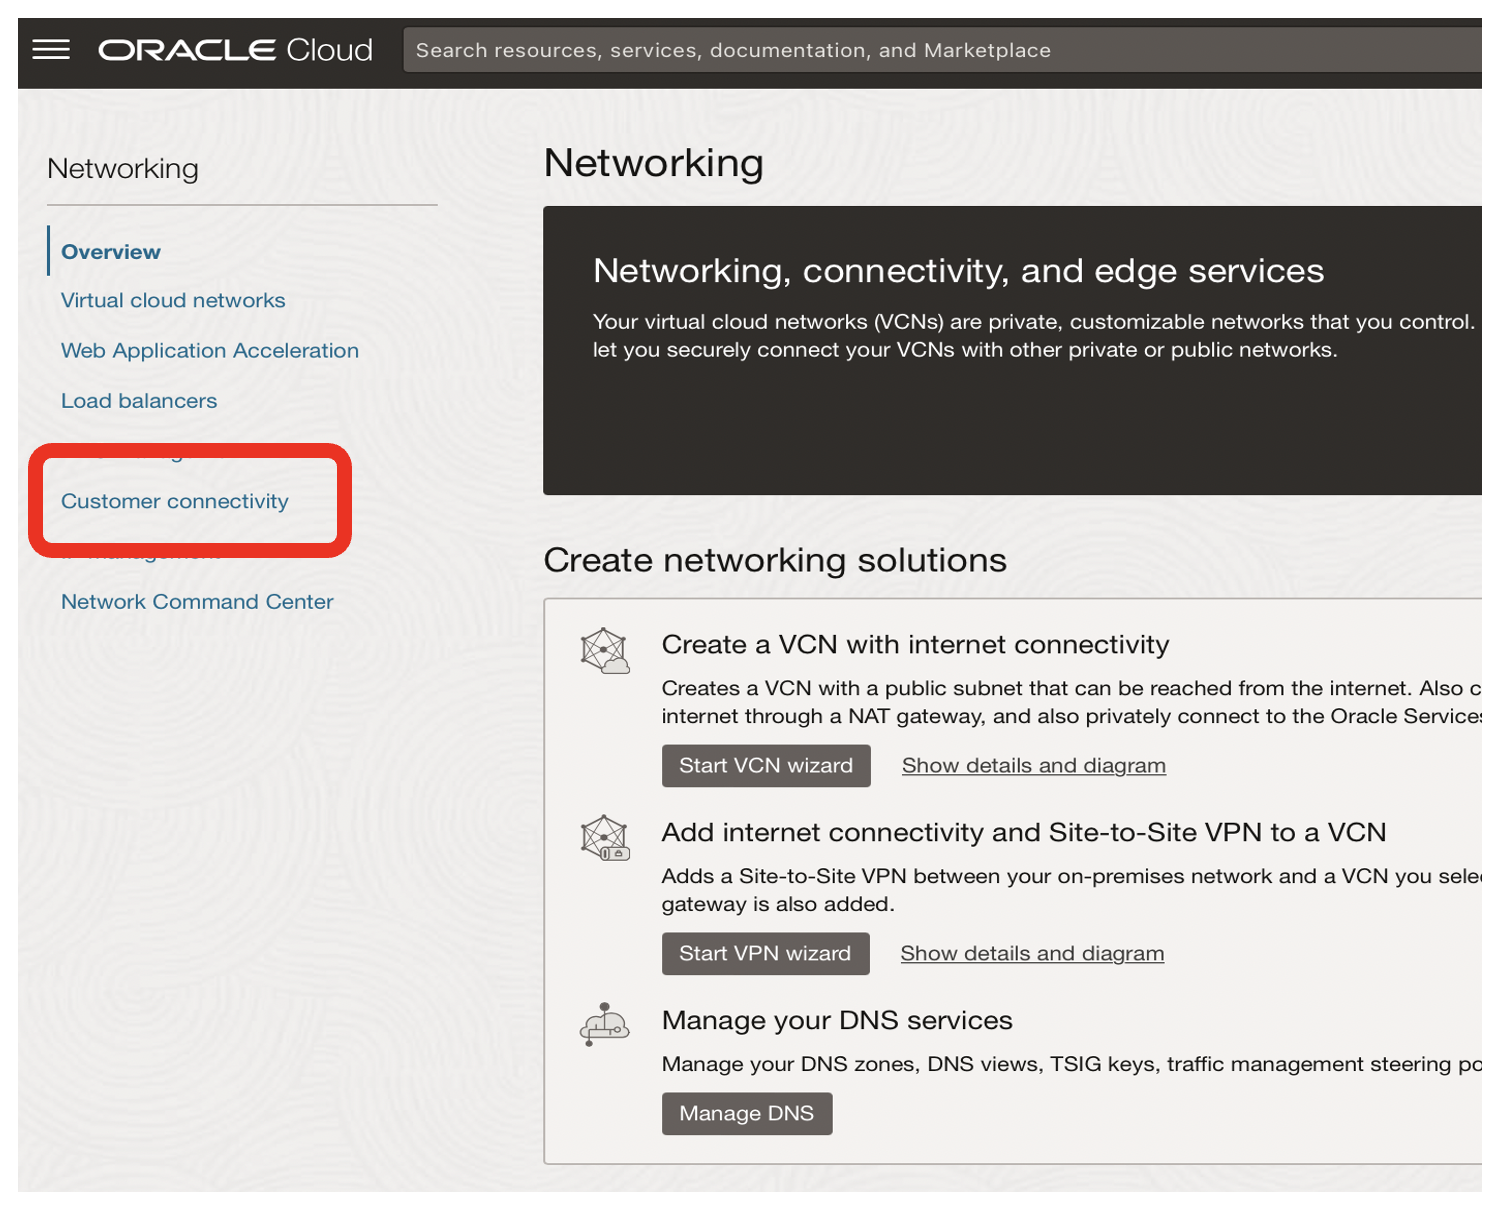Focus the resource search field

[940, 50]
